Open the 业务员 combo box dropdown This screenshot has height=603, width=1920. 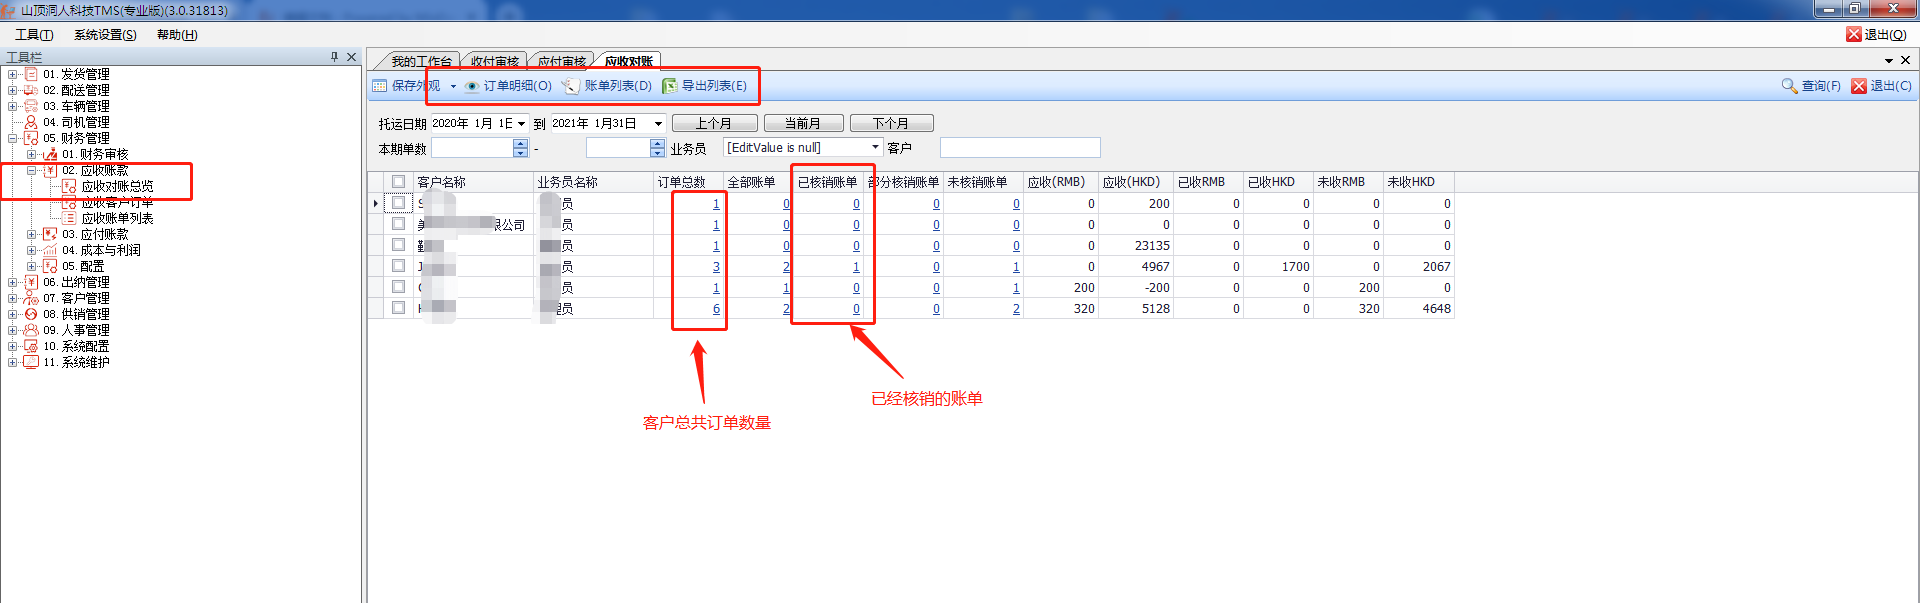(875, 148)
